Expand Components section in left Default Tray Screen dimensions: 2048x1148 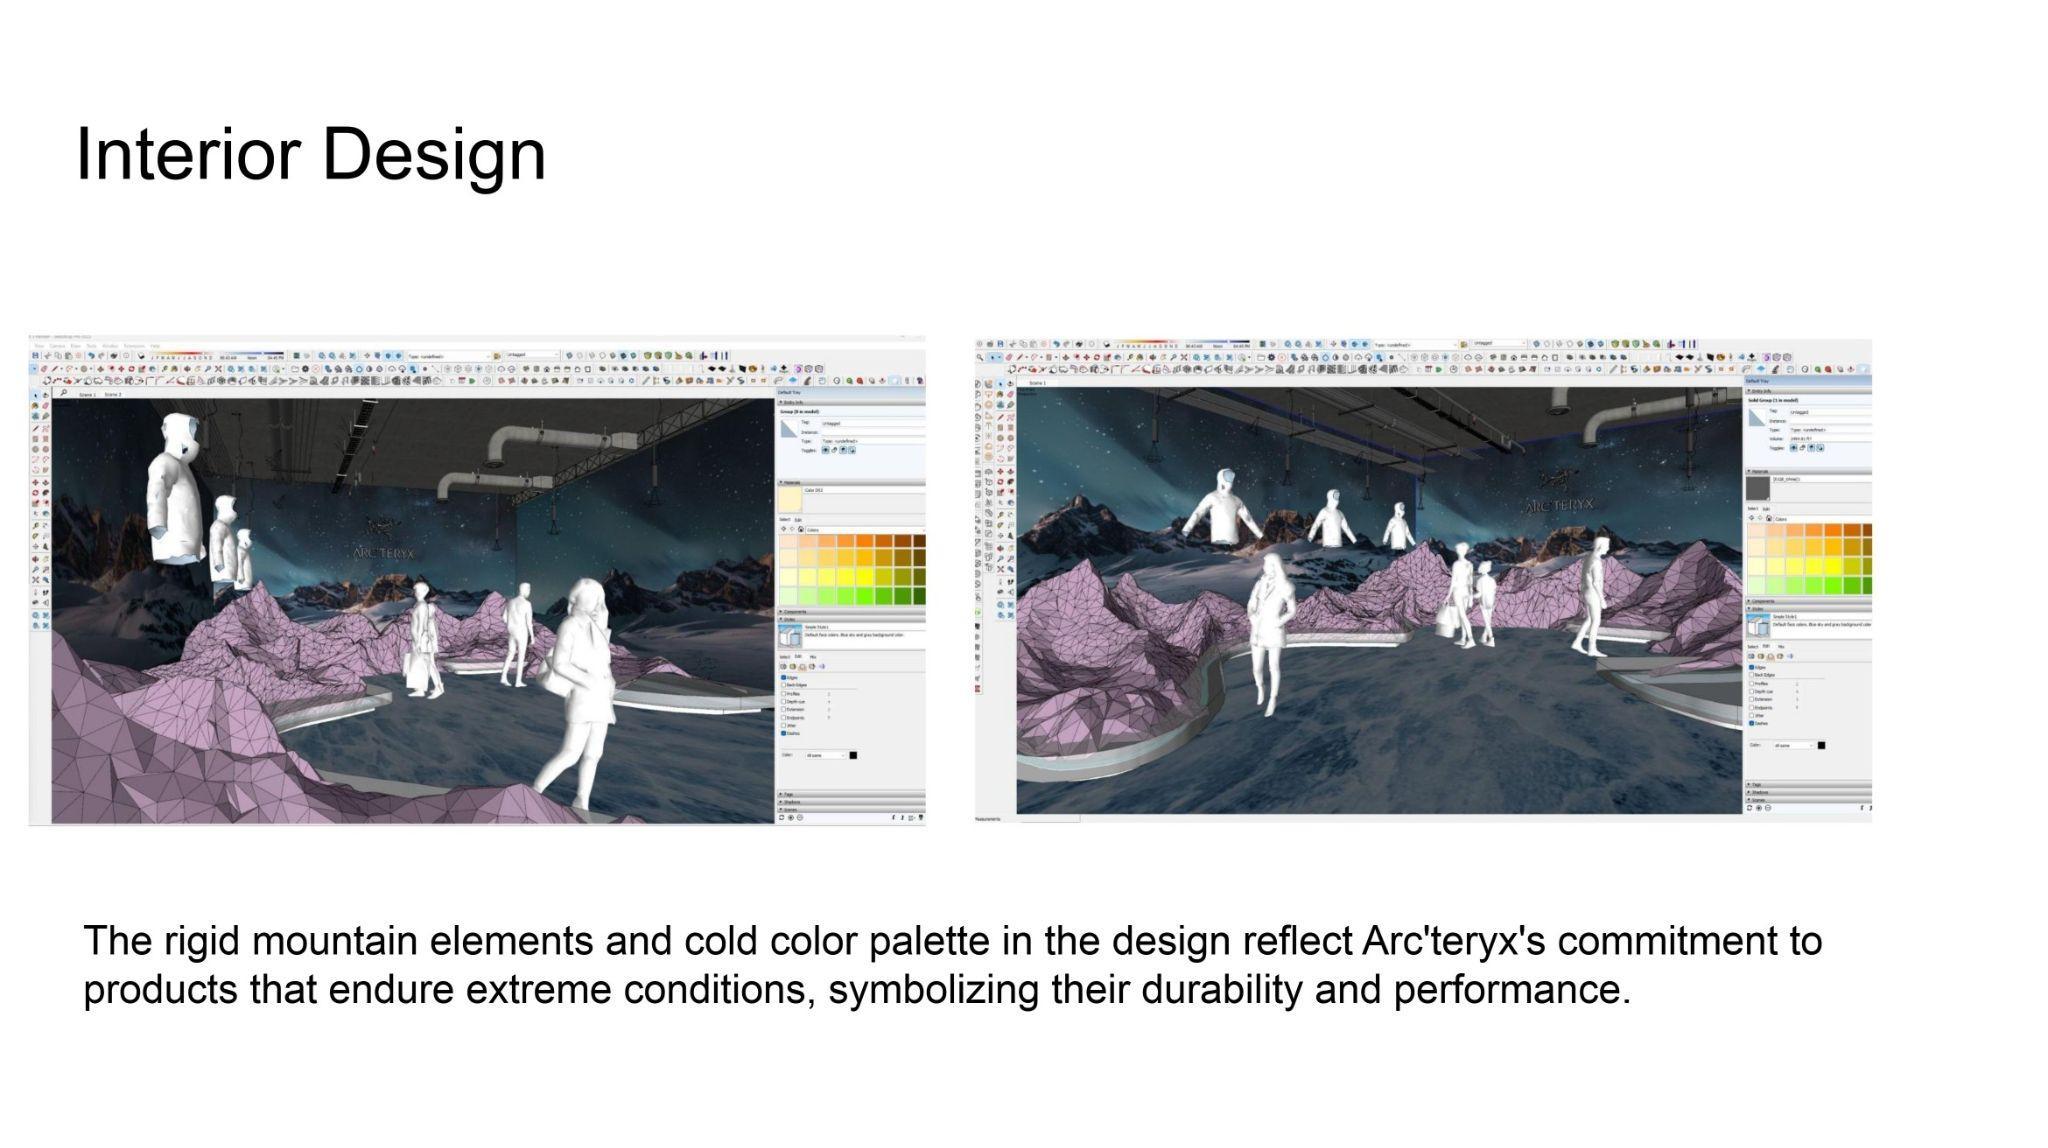[795, 611]
